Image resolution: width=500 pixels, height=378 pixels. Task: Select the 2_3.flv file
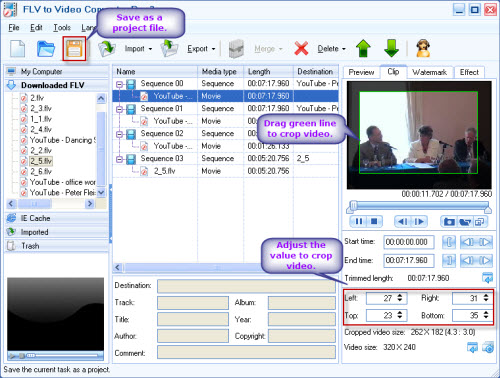point(41,108)
